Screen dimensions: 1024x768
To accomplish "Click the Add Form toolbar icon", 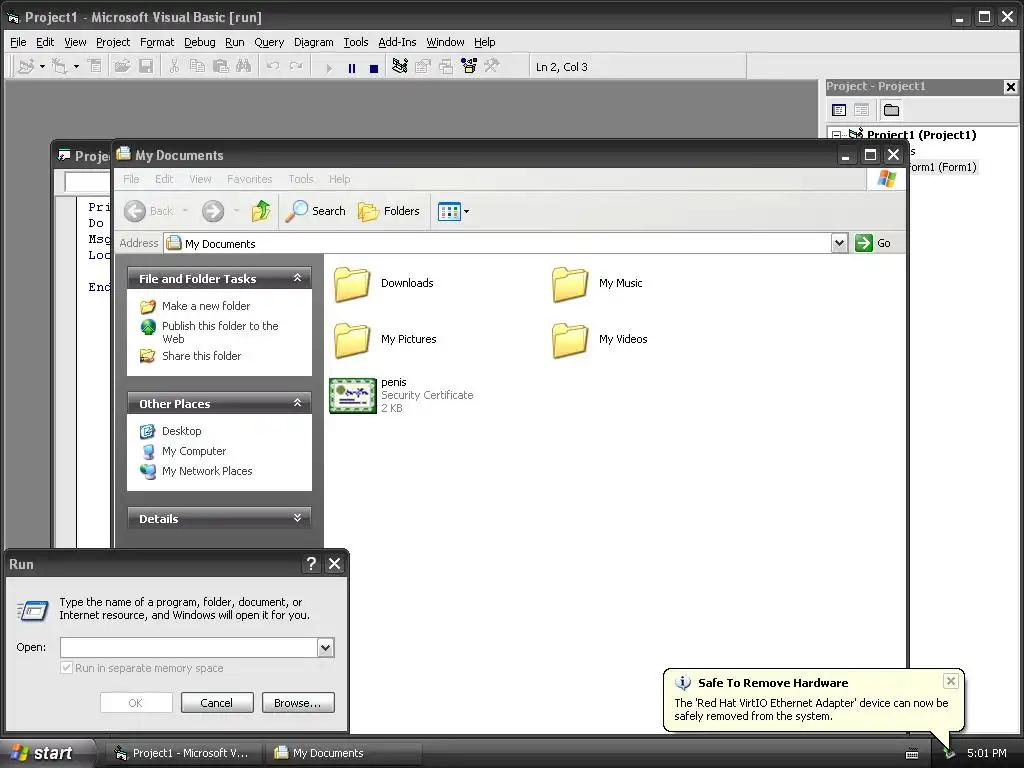I will (59, 66).
